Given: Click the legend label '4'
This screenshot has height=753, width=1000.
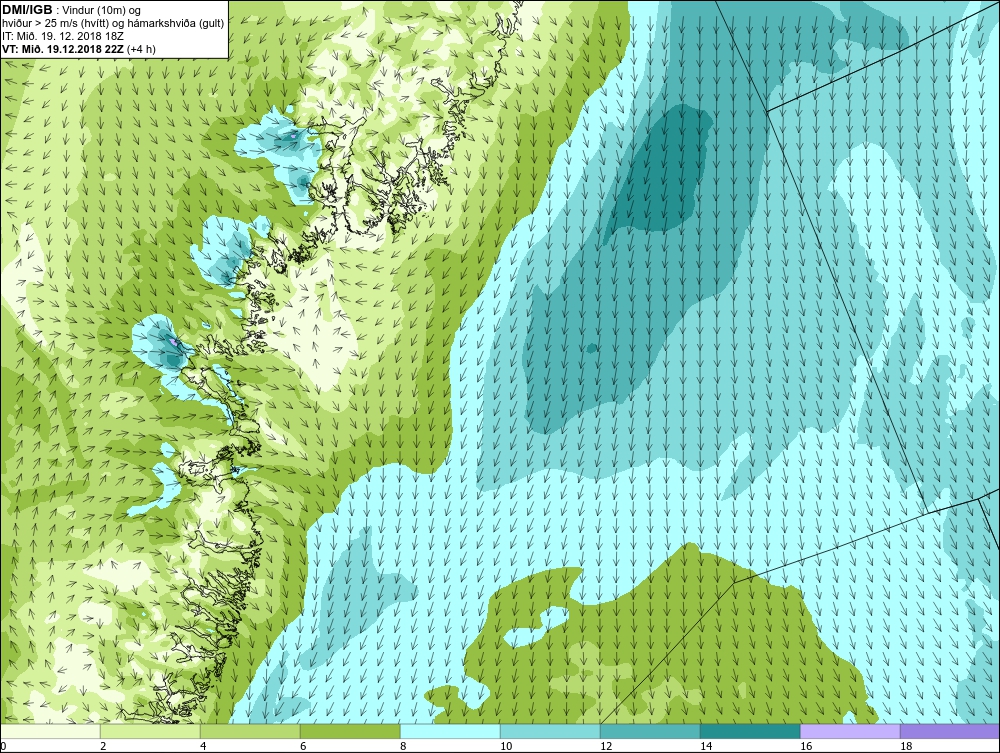Looking at the screenshot, I should point(203,746).
